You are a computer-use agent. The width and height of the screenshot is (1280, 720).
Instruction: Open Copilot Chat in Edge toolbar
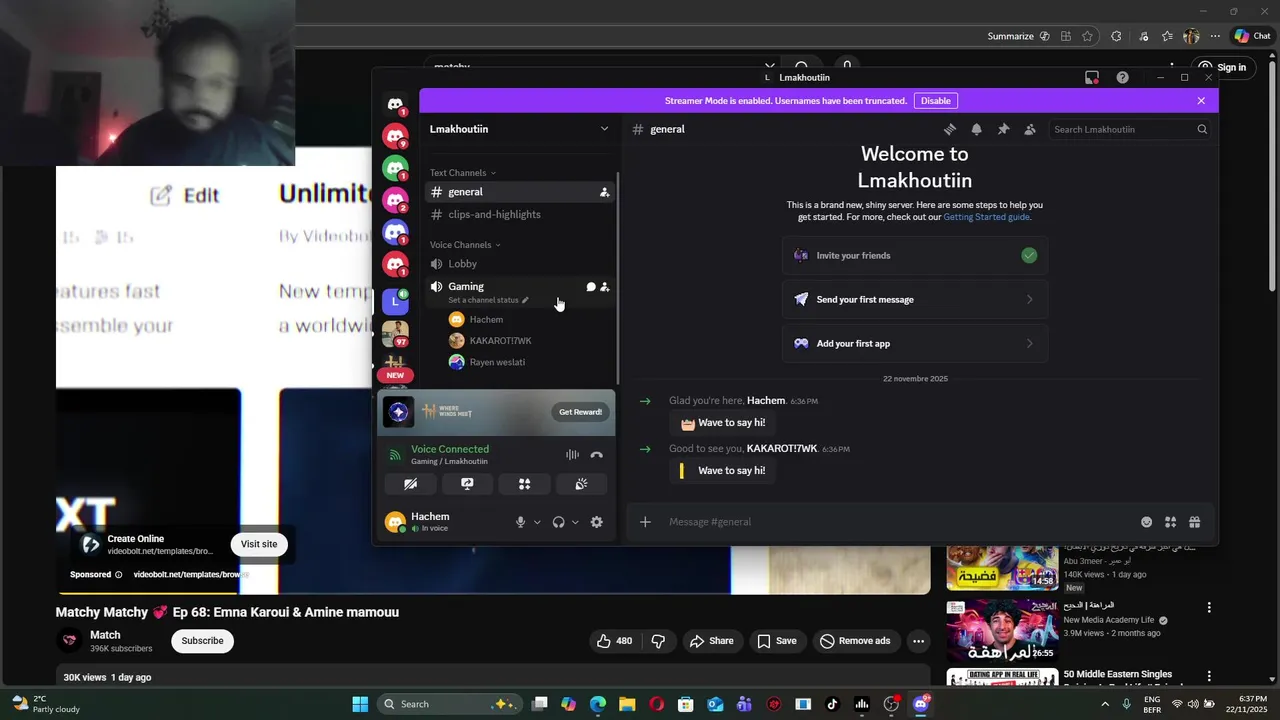tap(1252, 36)
